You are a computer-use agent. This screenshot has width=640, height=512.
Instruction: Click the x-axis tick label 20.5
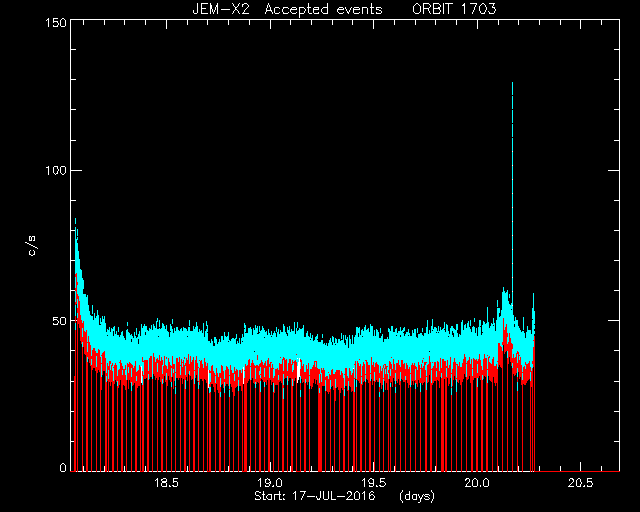click(580, 483)
